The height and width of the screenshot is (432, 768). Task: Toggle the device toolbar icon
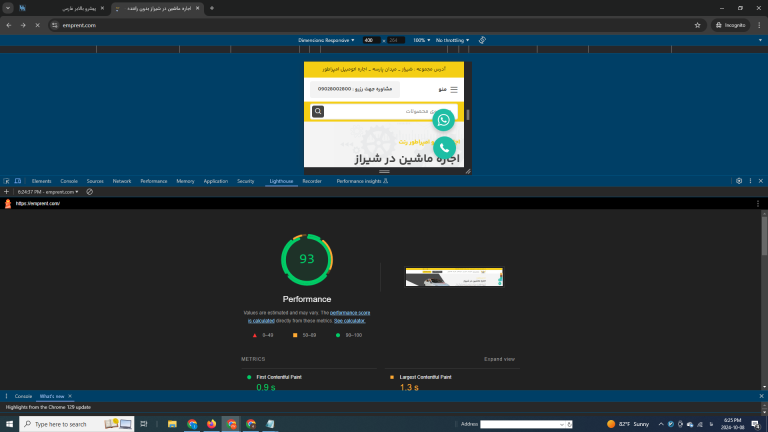[18, 181]
